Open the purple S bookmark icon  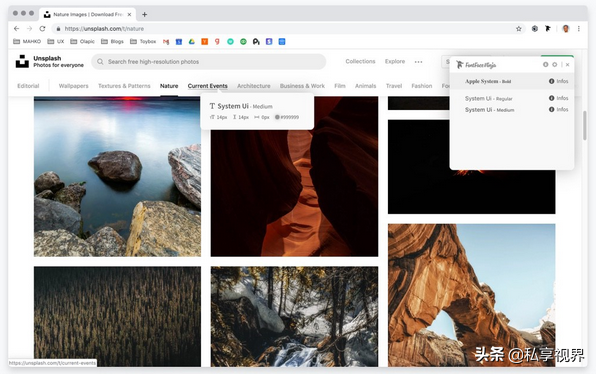click(269, 41)
